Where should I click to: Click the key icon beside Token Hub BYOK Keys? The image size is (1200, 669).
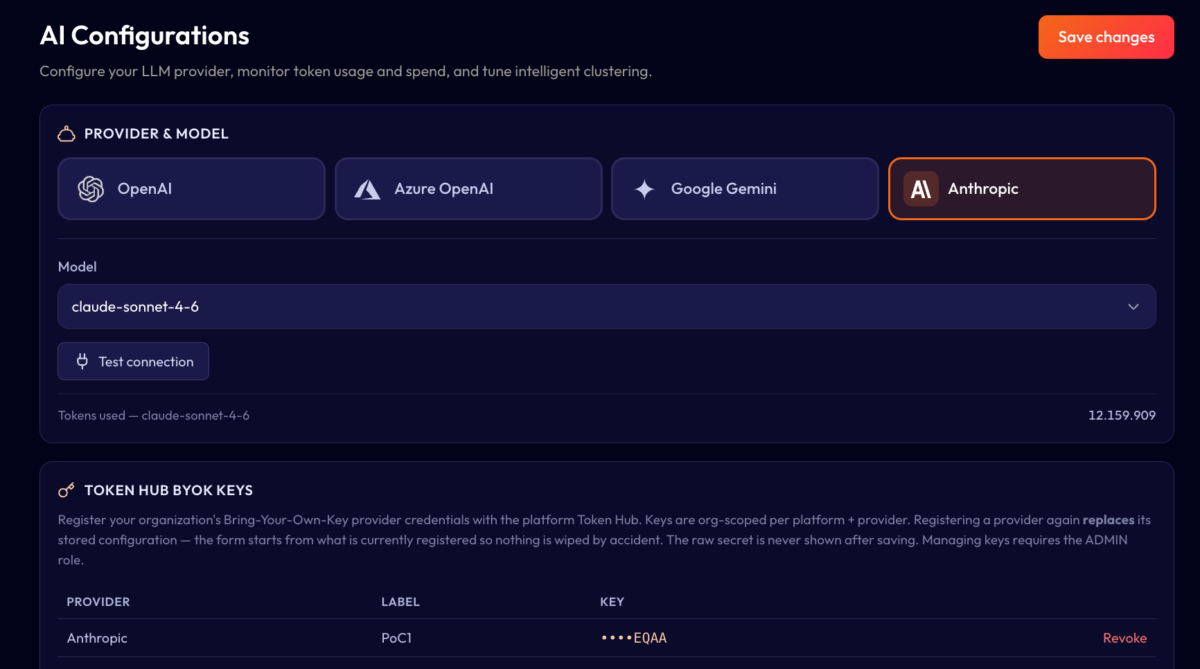[67, 491]
